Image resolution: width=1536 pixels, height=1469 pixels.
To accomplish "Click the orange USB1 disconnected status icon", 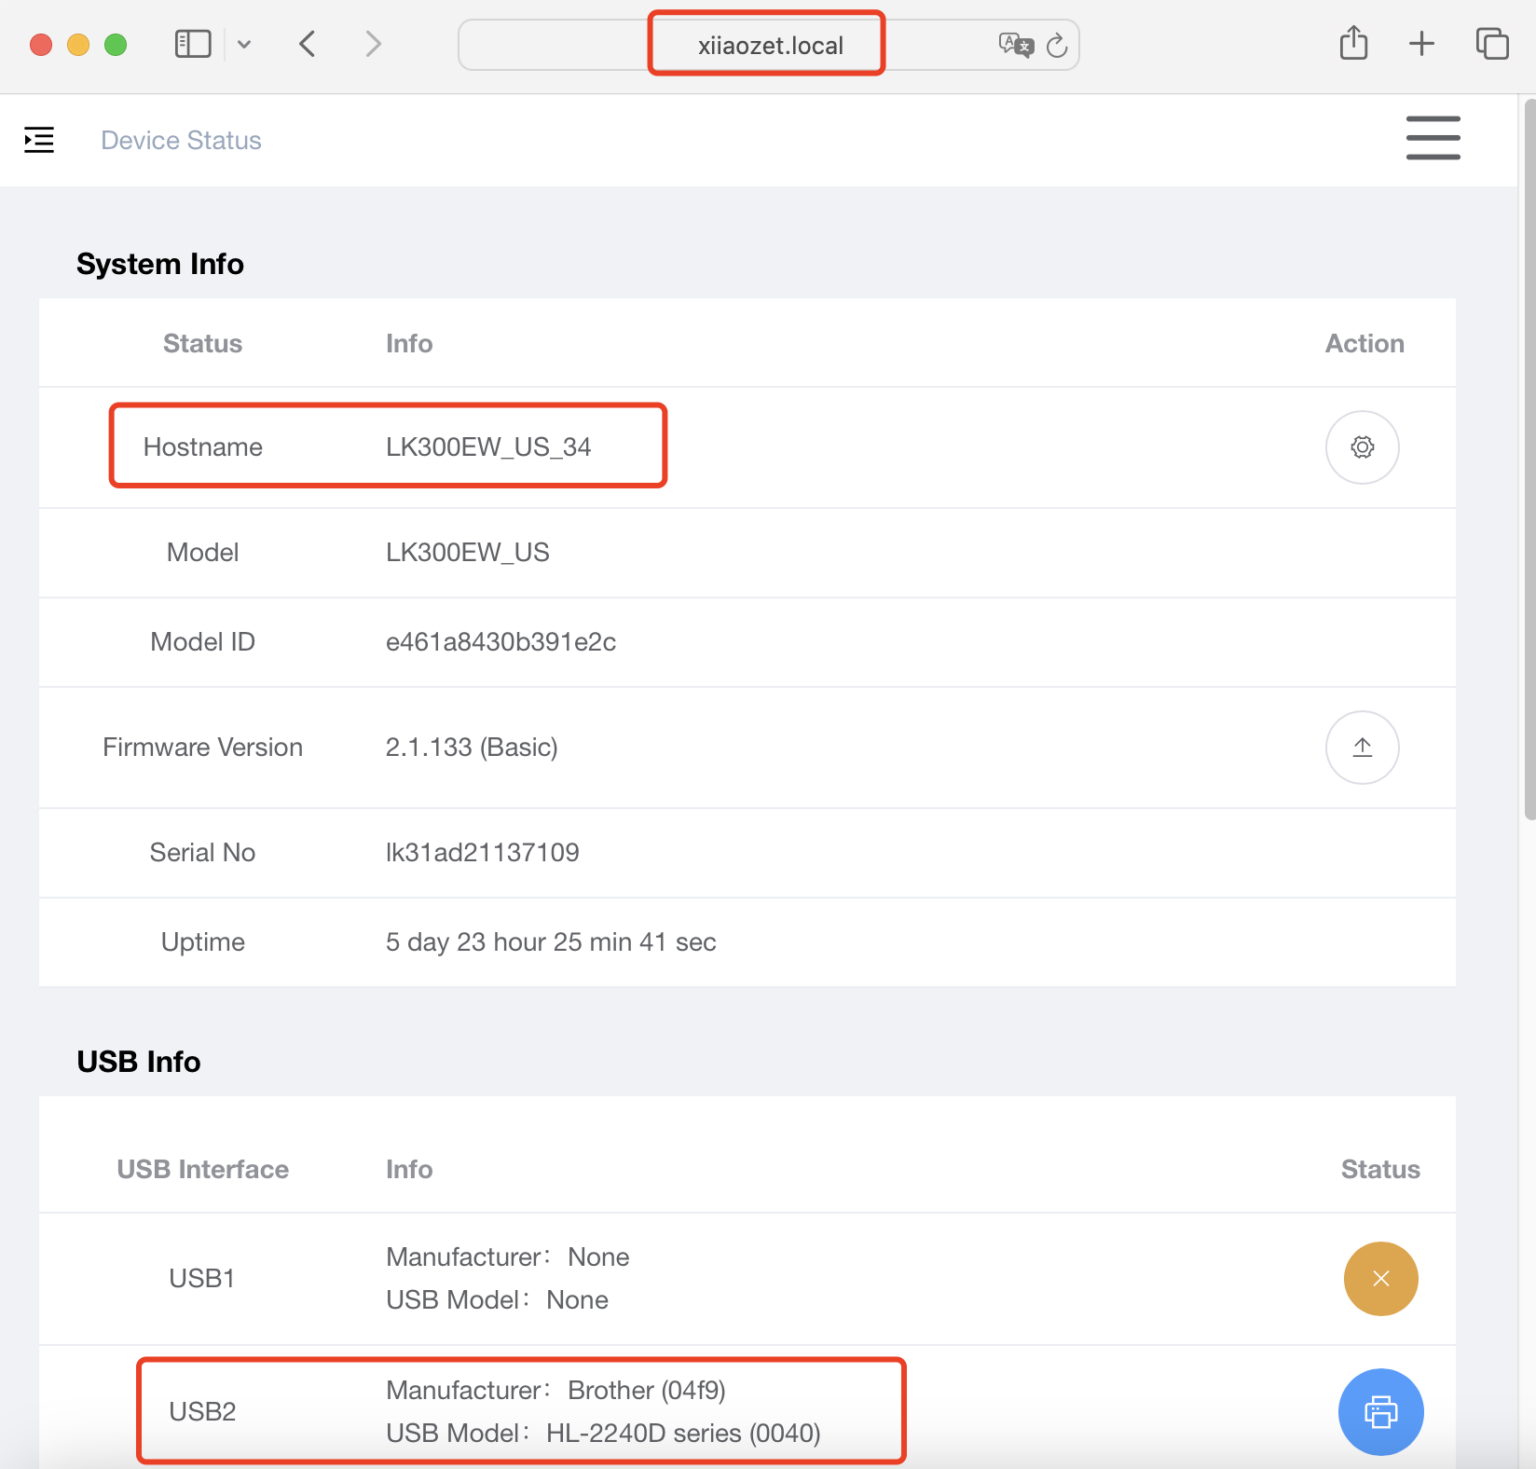I will click(x=1380, y=1278).
